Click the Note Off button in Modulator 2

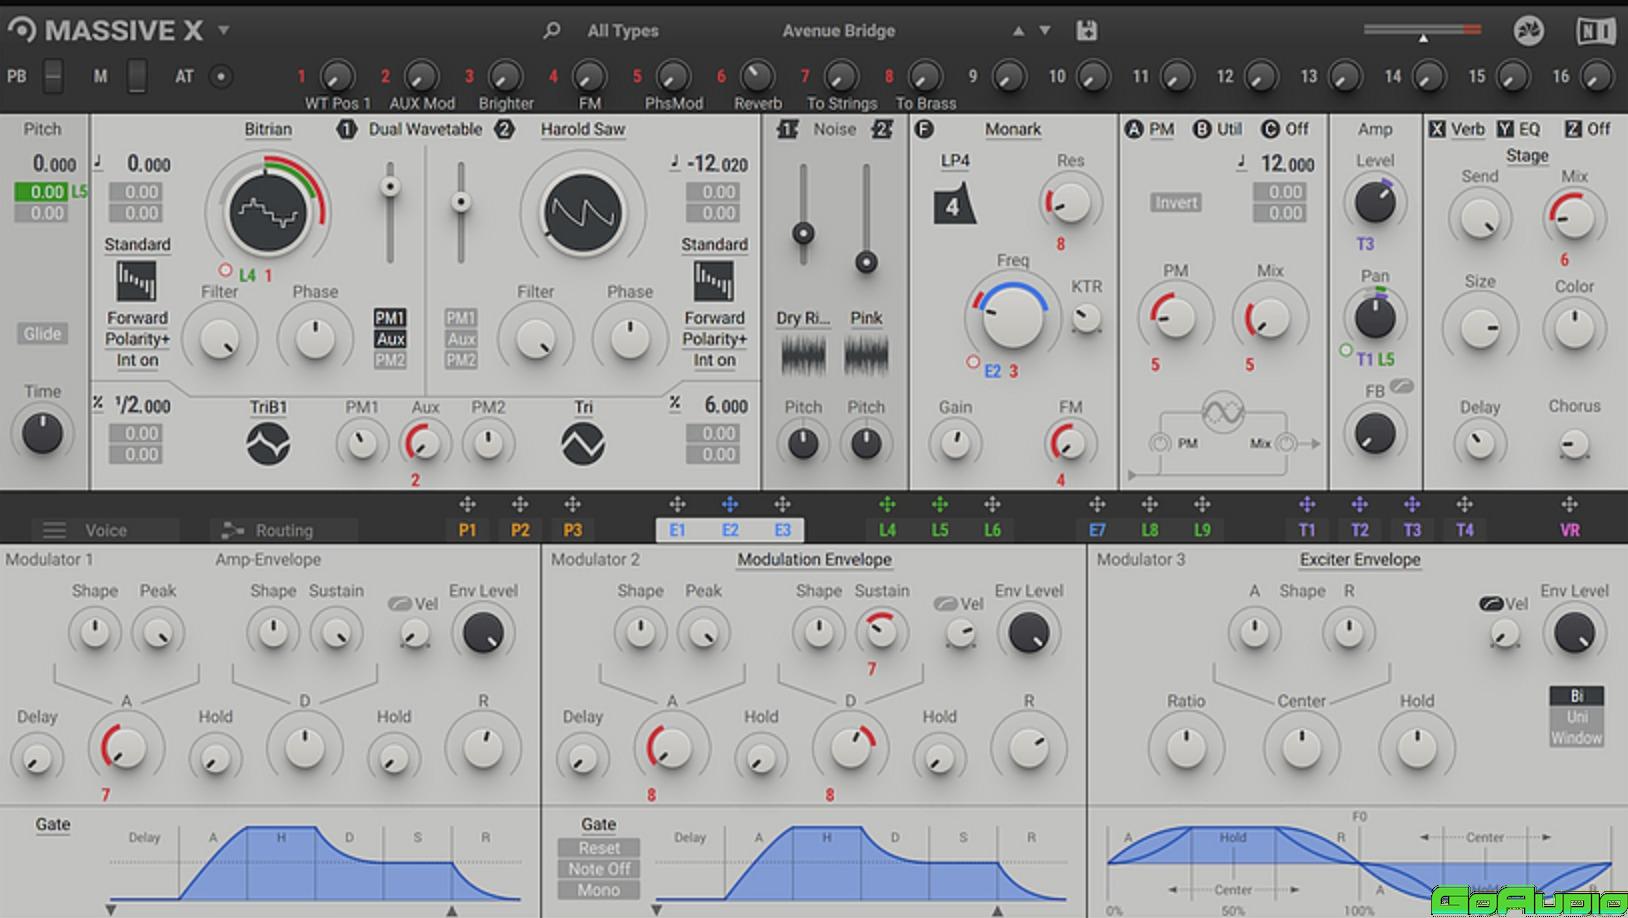point(599,869)
